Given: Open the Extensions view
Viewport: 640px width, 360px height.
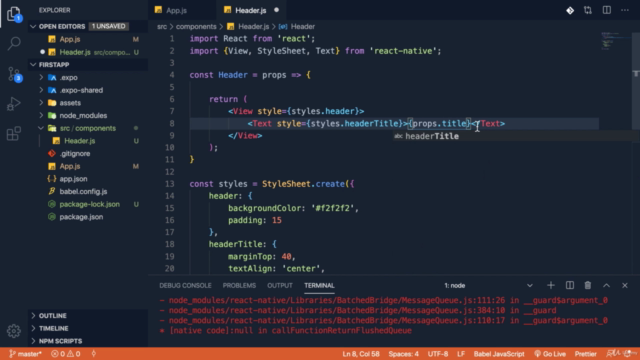Looking at the screenshot, I should tap(14, 133).
